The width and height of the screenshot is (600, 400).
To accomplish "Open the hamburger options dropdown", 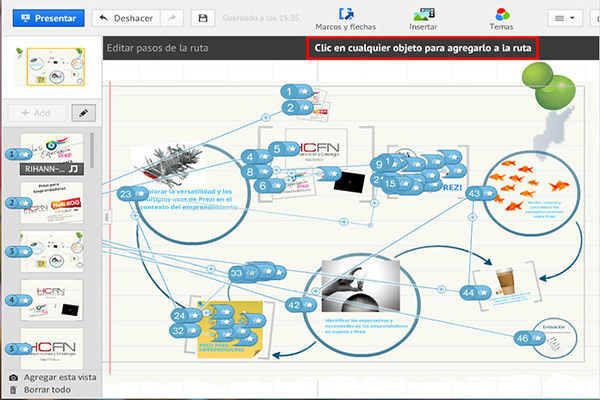I will pos(565,18).
